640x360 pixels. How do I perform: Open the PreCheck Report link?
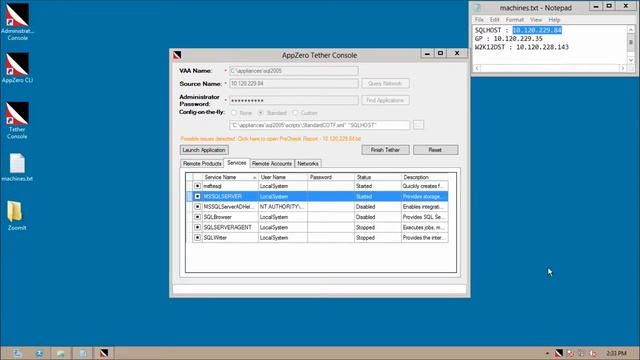(271, 139)
